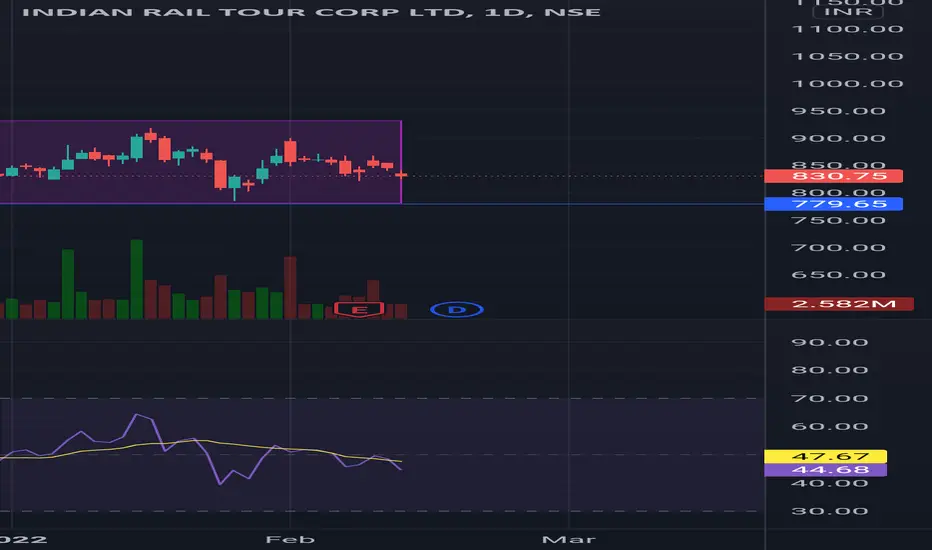
Task: Click the 650.00 price scale value
Action: (x=839, y=275)
